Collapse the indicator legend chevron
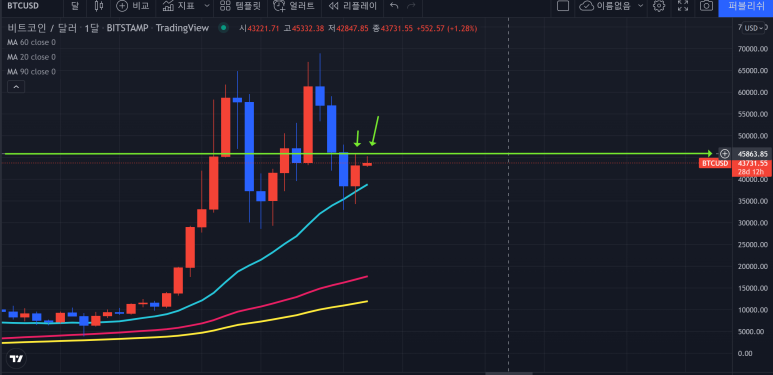773x375 pixels. [16, 87]
